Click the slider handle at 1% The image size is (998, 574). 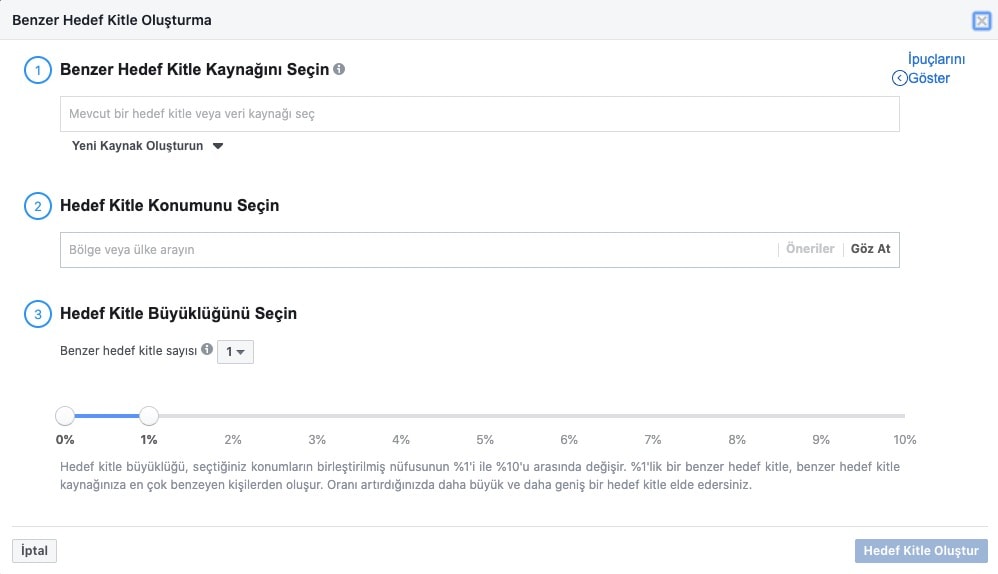click(x=149, y=416)
